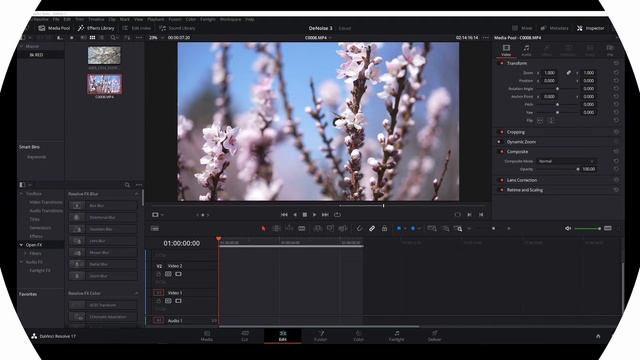Expand the Dynamic Zoom section
Image resolution: width=640 pixels, height=360 pixels.
[x=521, y=142]
